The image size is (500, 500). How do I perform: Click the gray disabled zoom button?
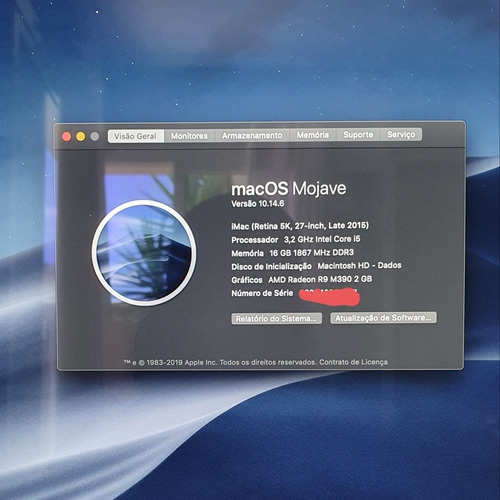point(95,136)
